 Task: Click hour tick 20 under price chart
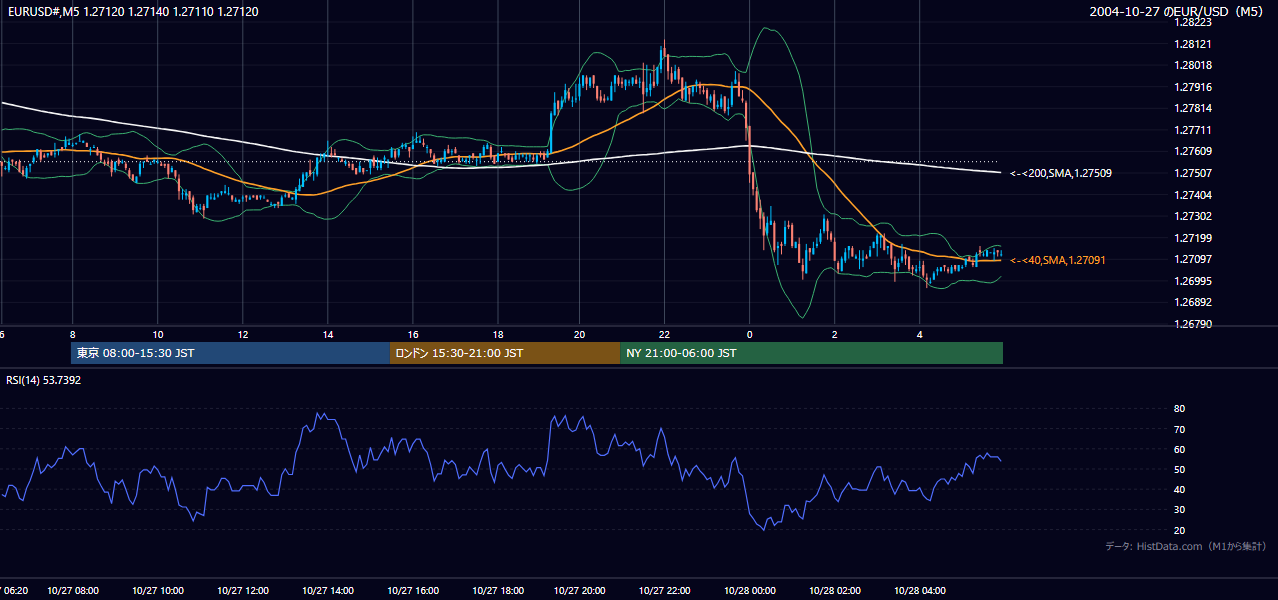click(579, 334)
